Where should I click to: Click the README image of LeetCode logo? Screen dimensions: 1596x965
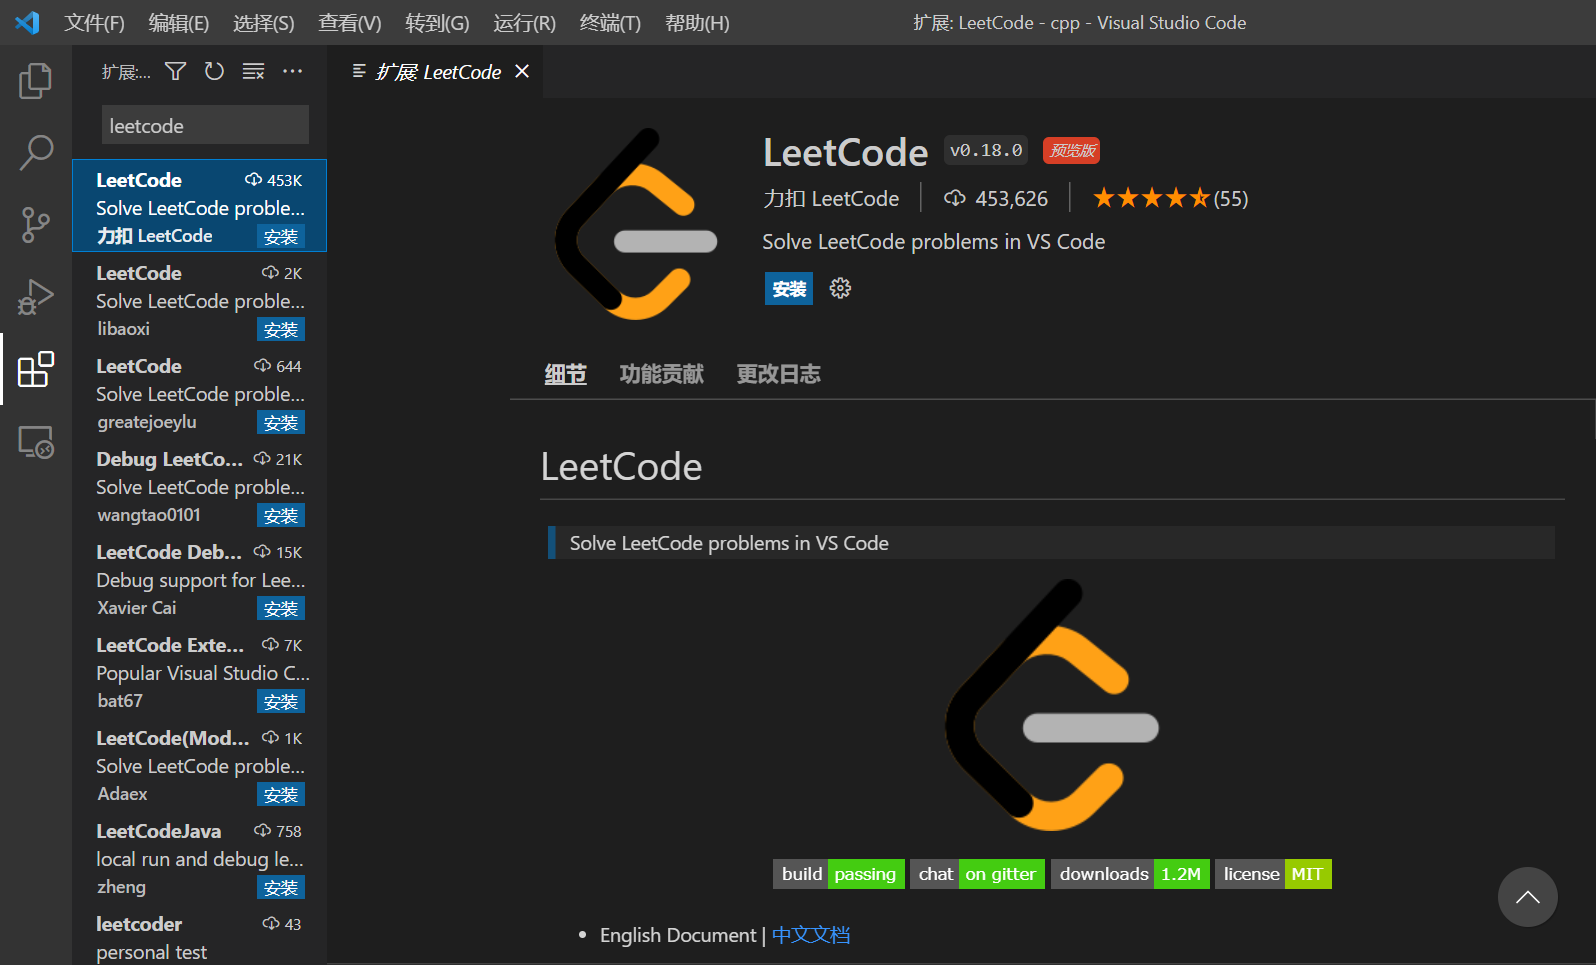(x=1052, y=705)
